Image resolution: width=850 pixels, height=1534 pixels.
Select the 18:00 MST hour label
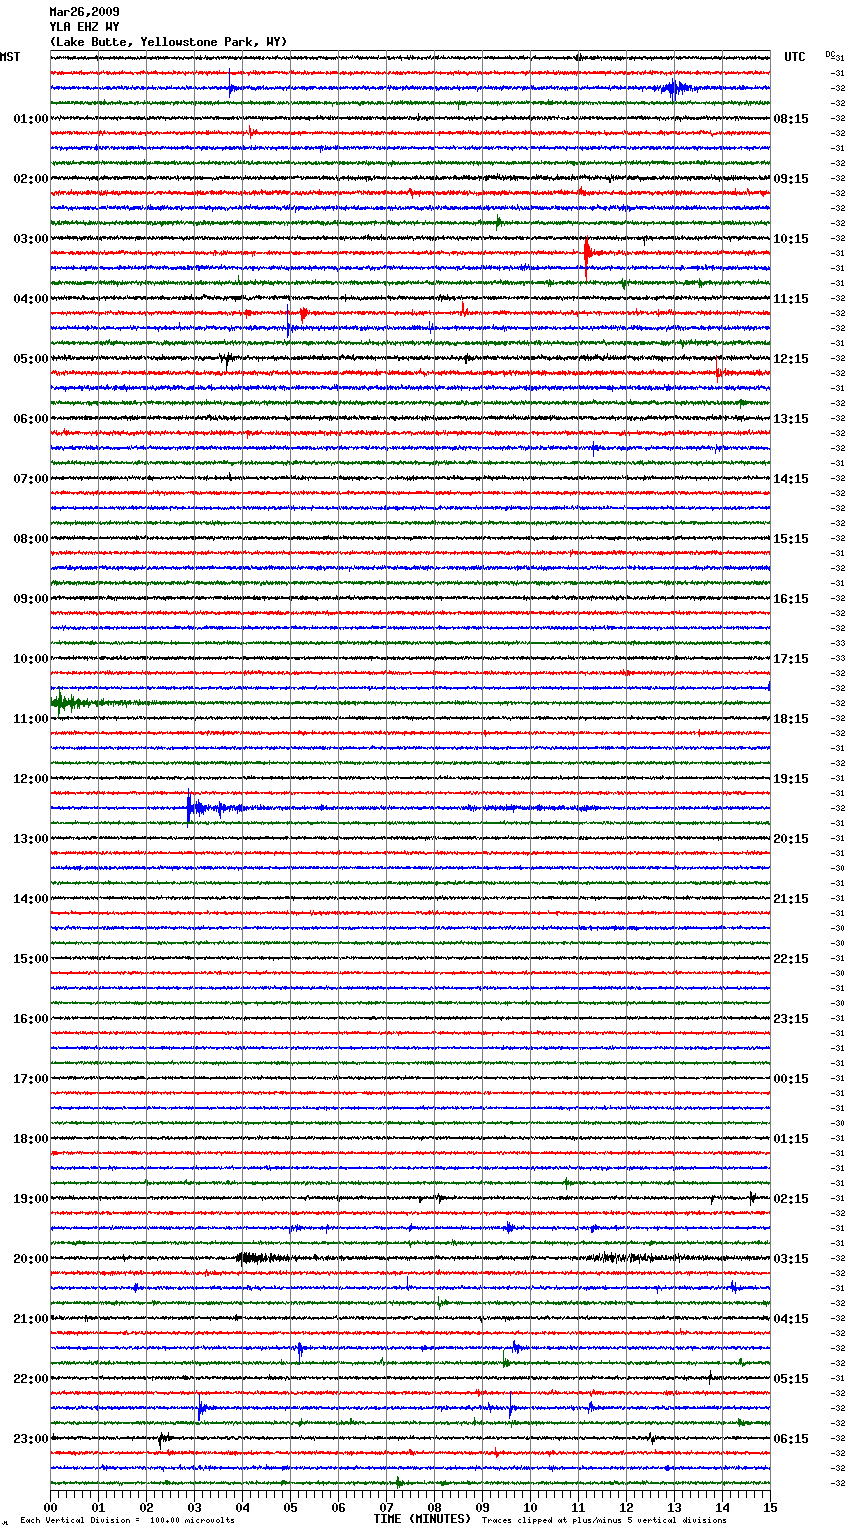[31, 1139]
